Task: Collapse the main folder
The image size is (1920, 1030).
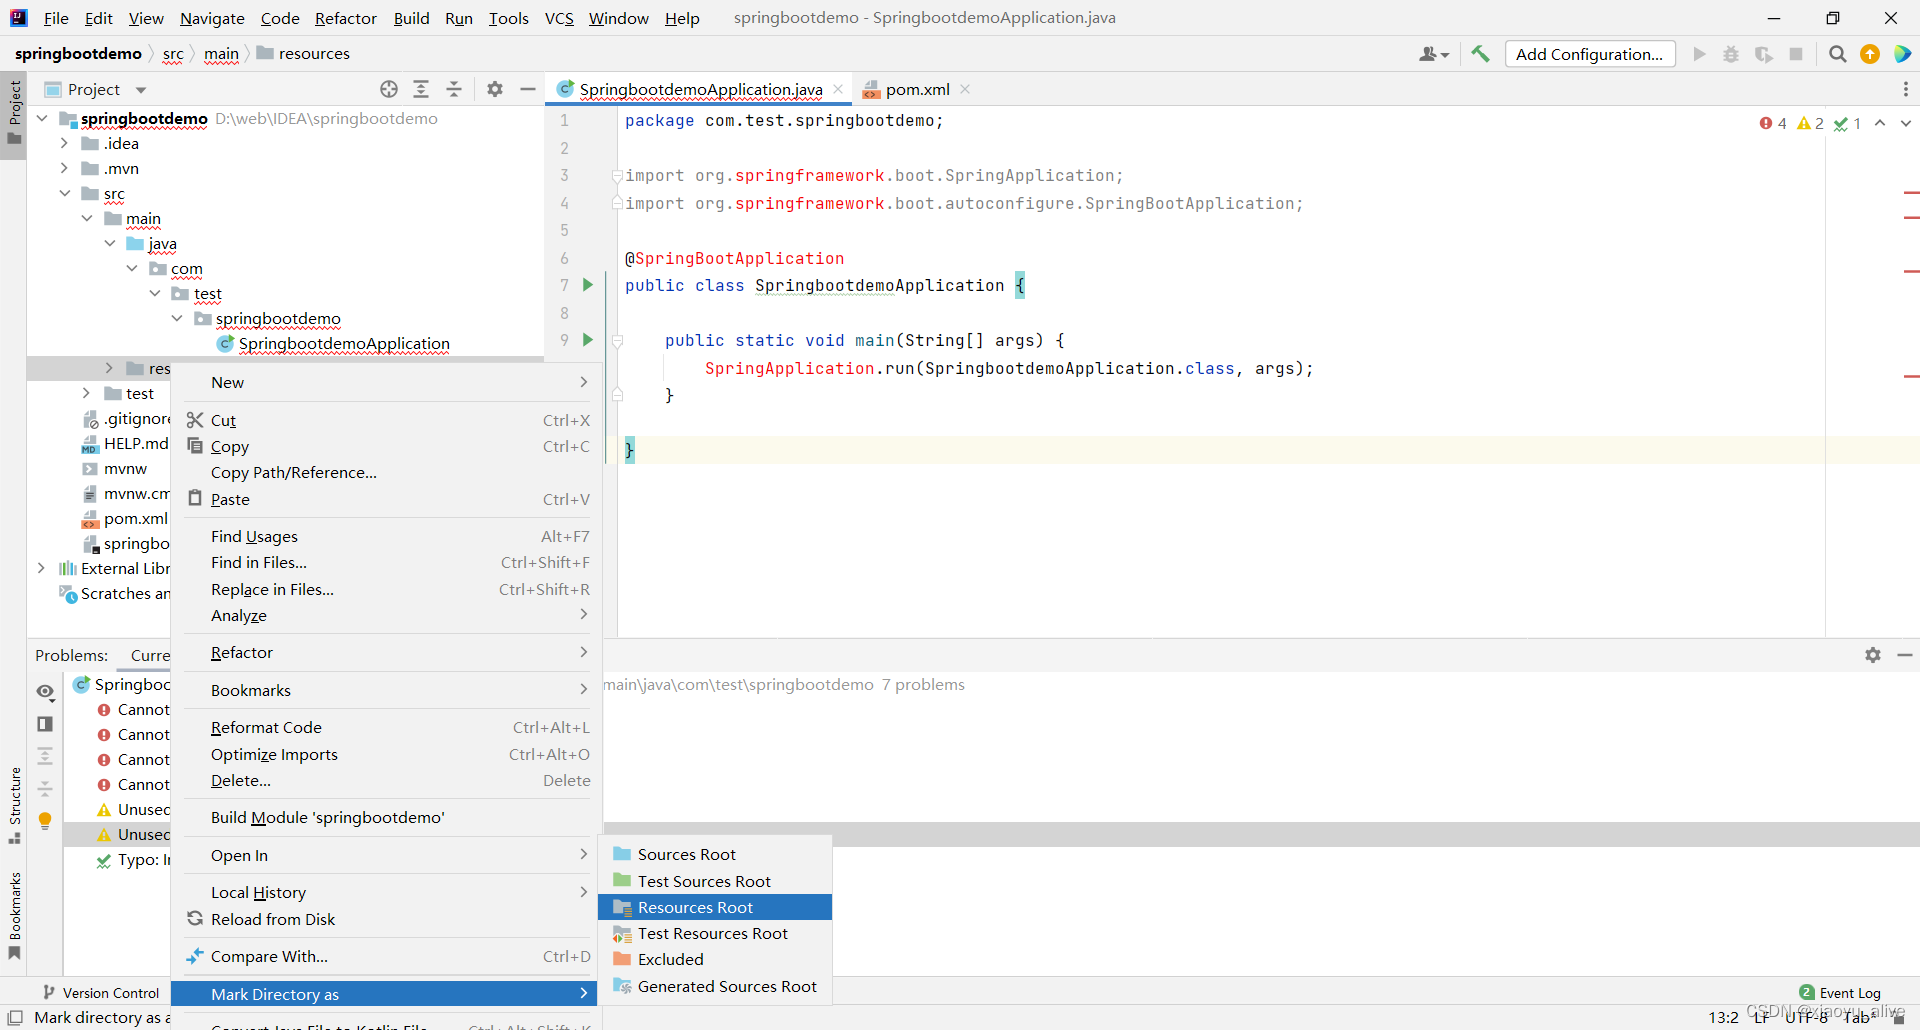Action: [87, 219]
